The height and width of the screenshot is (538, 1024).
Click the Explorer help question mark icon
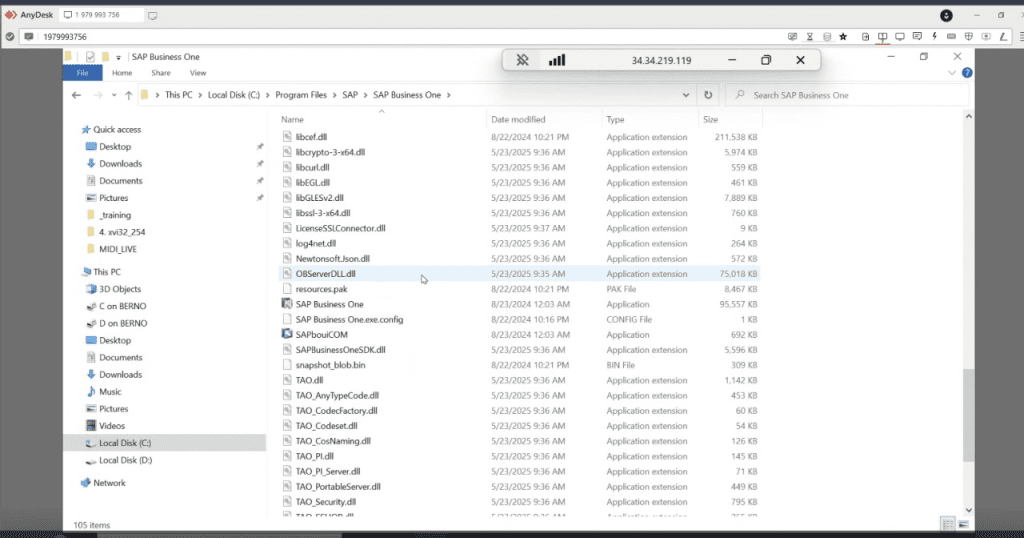pos(967,72)
